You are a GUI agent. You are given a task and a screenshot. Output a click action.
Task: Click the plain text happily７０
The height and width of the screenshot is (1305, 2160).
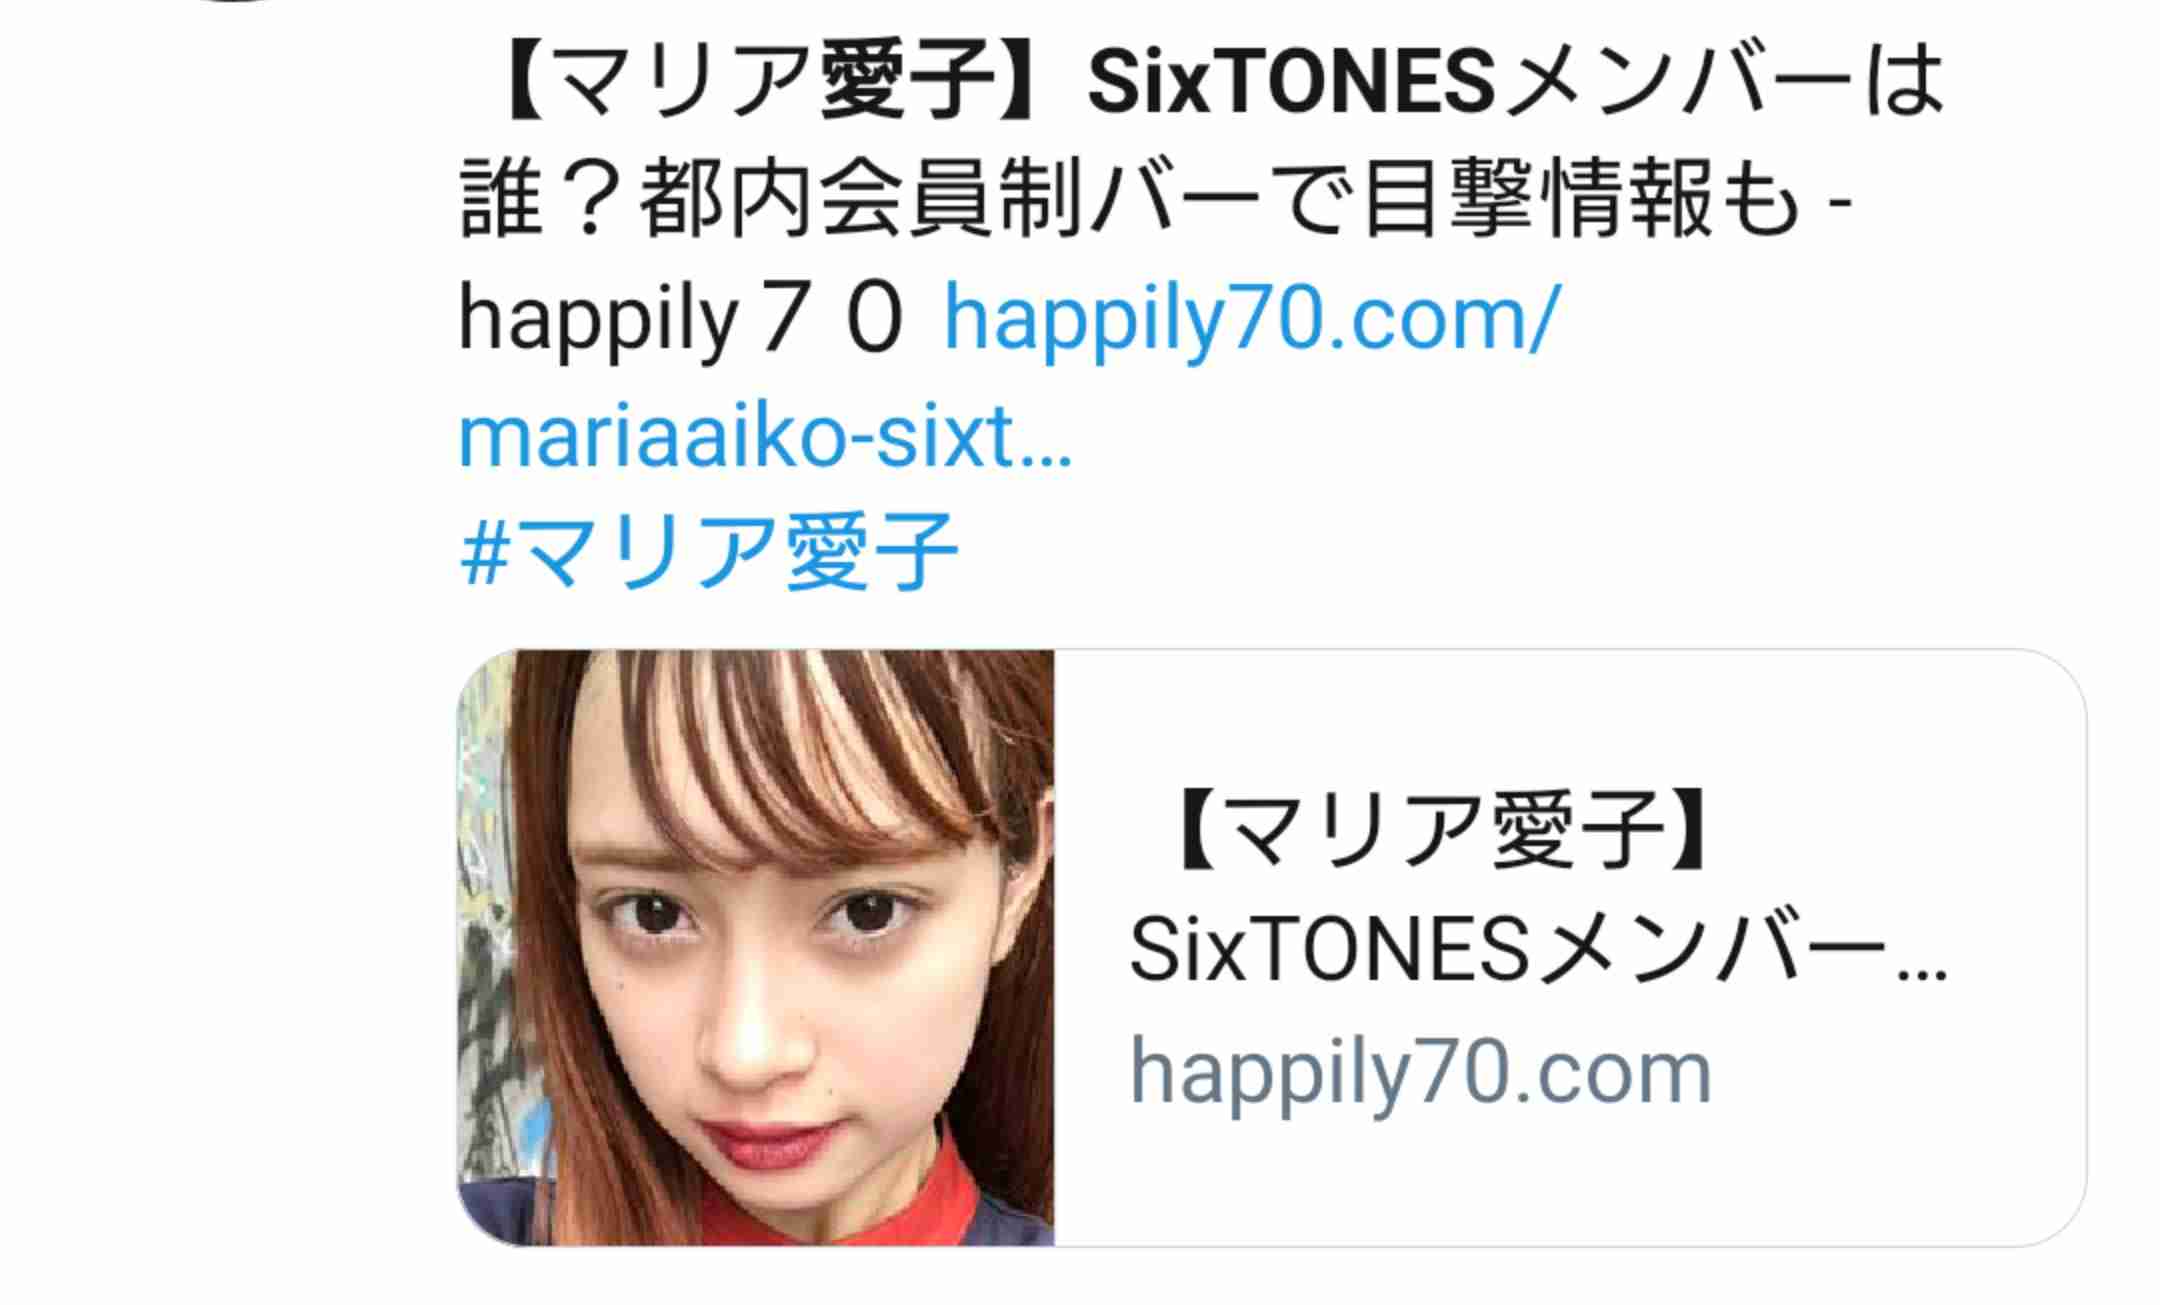[x=682, y=320]
